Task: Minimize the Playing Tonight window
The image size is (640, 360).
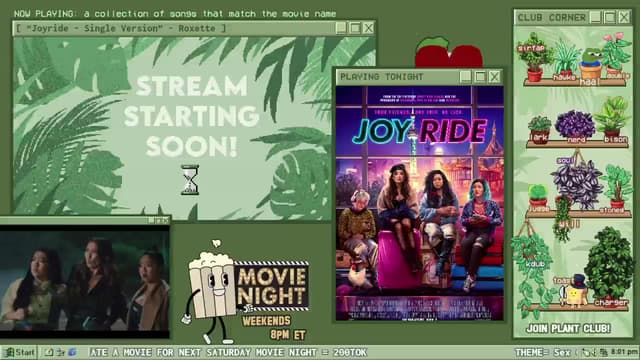Action: pos(465,77)
